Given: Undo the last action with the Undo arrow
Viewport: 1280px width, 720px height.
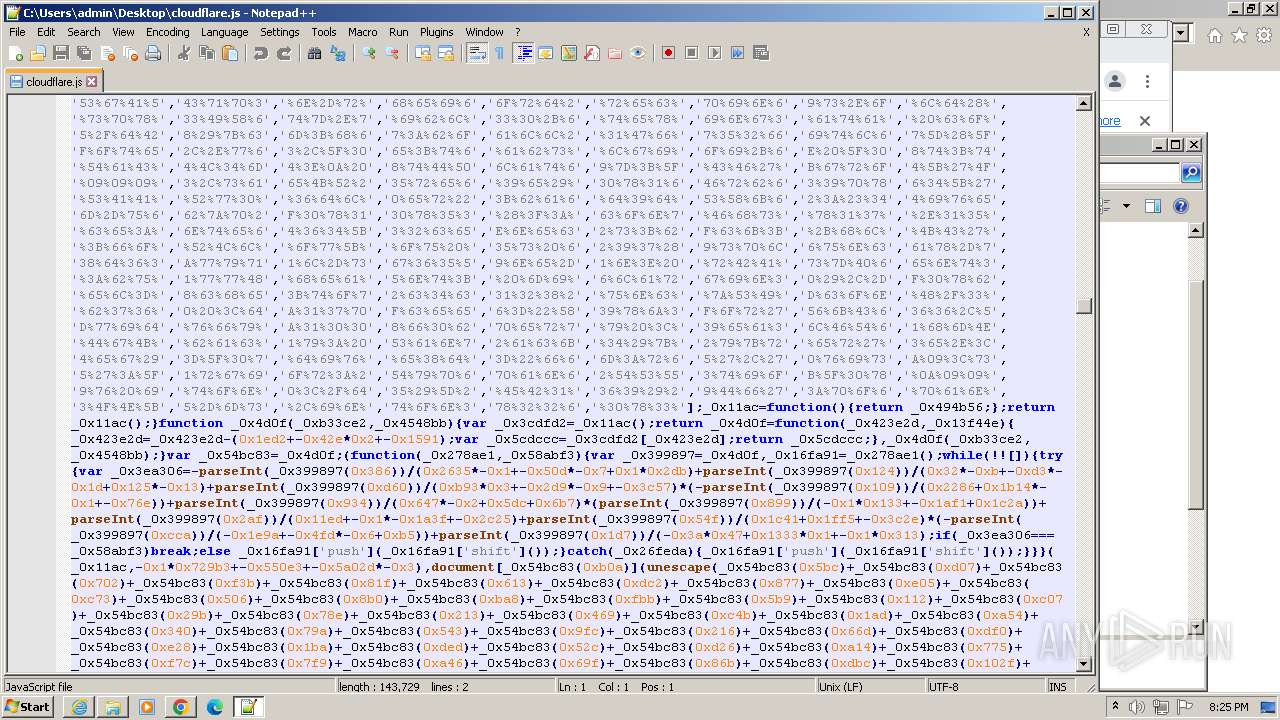Looking at the screenshot, I should [x=260, y=53].
